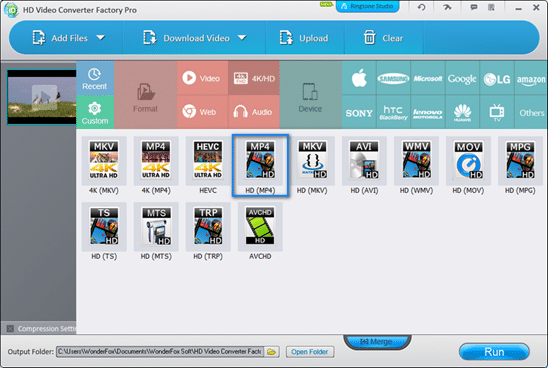548x368 pixels.
Task: Open the Audio format category
Action: tap(254, 112)
